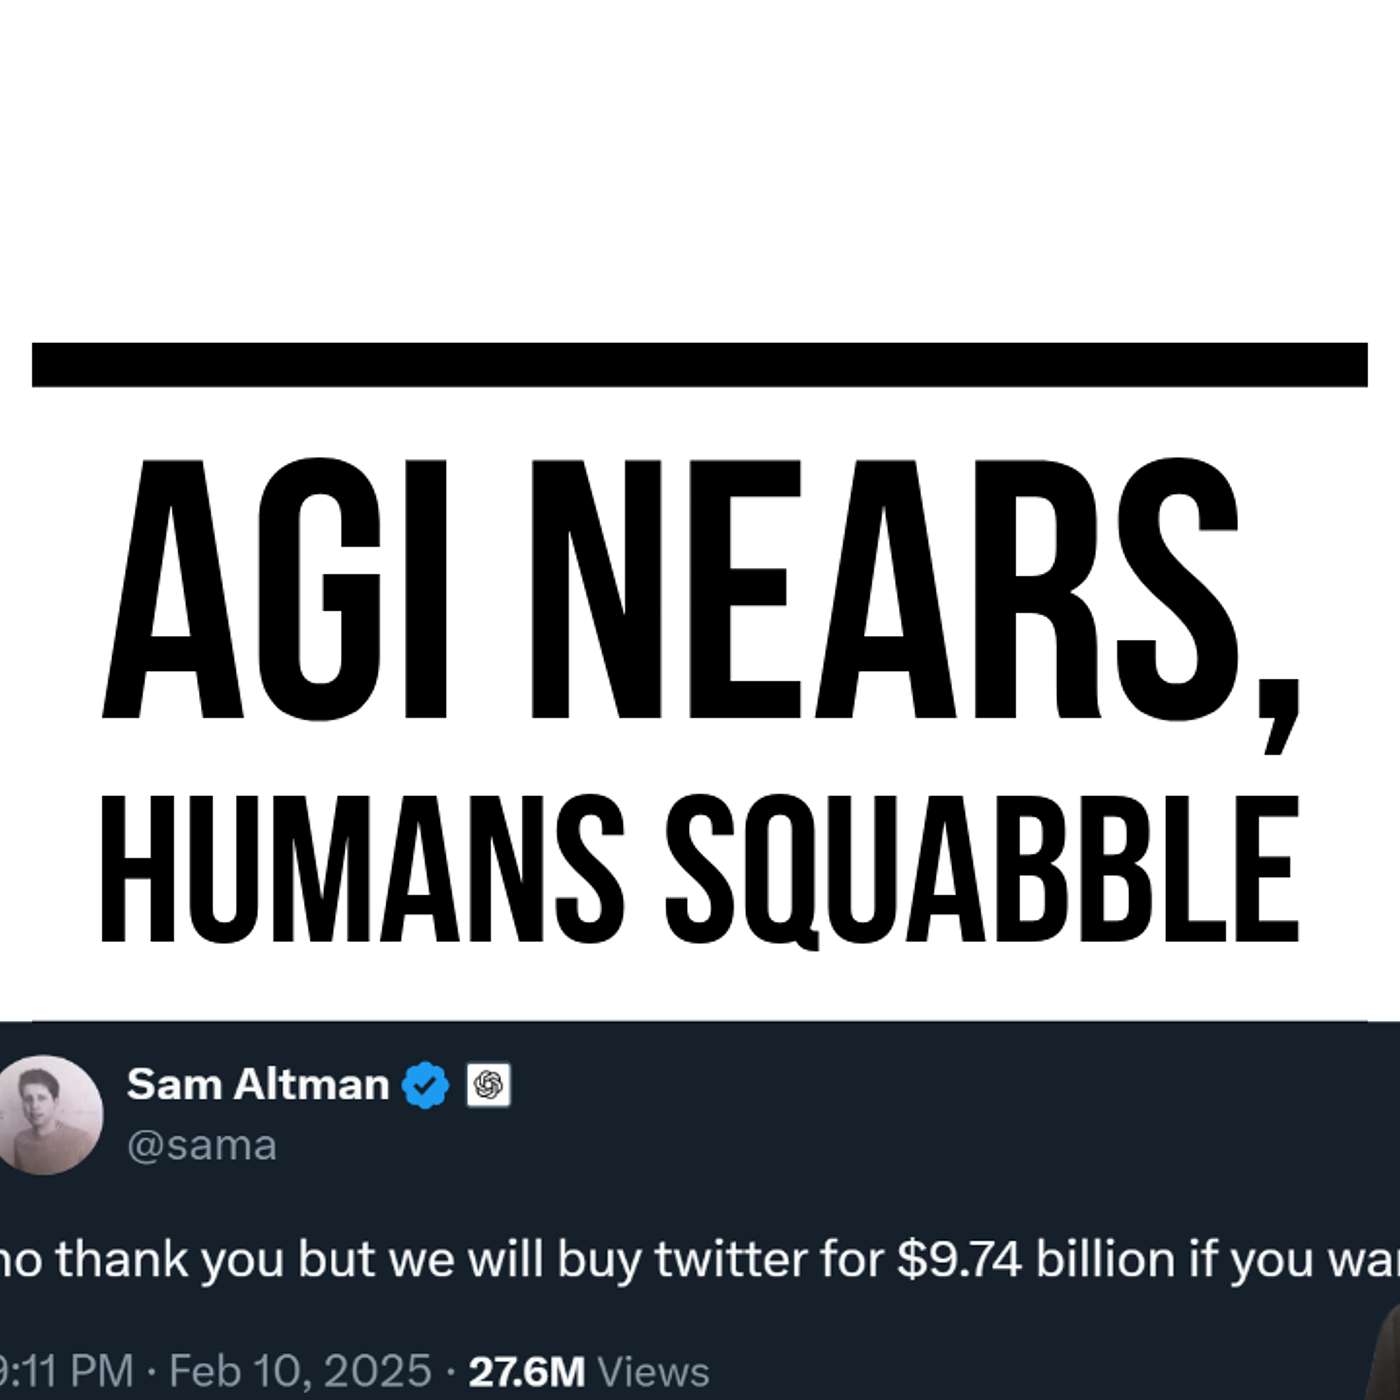Click the thick black horizontal bar
The width and height of the screenshot is (1400, 1400).
coord(700,364)
